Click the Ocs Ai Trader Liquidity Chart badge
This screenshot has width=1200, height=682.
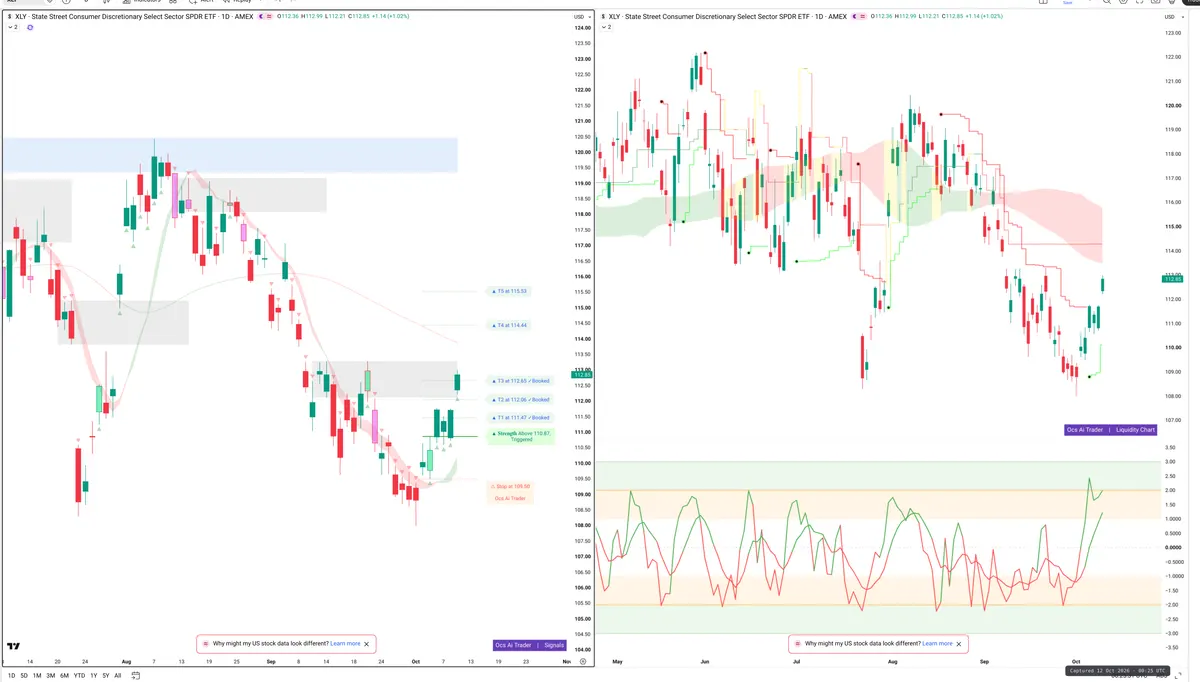click(1111, 429)
